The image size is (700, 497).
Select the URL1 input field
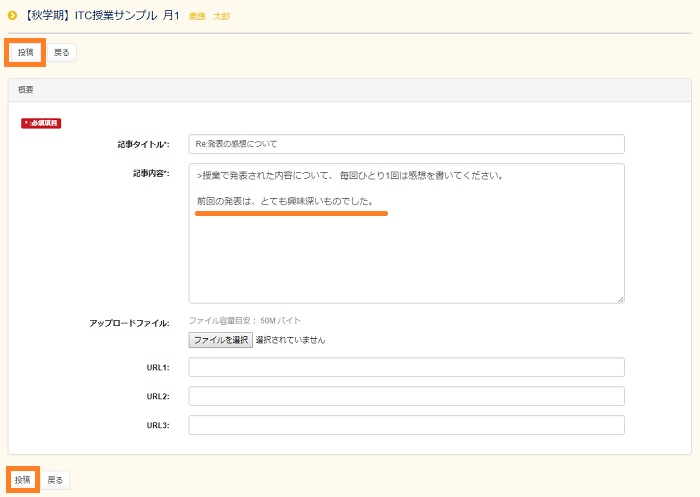coord(406,368)
